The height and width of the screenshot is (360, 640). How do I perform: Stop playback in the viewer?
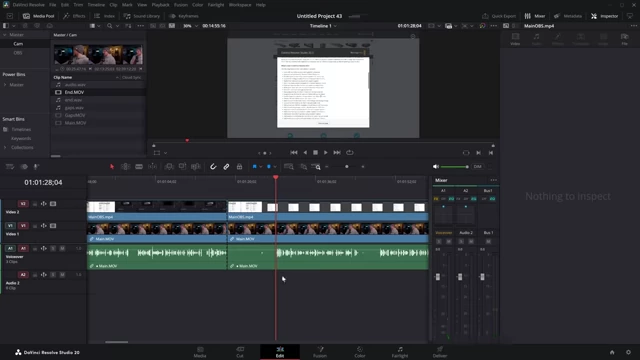[315, 152]
